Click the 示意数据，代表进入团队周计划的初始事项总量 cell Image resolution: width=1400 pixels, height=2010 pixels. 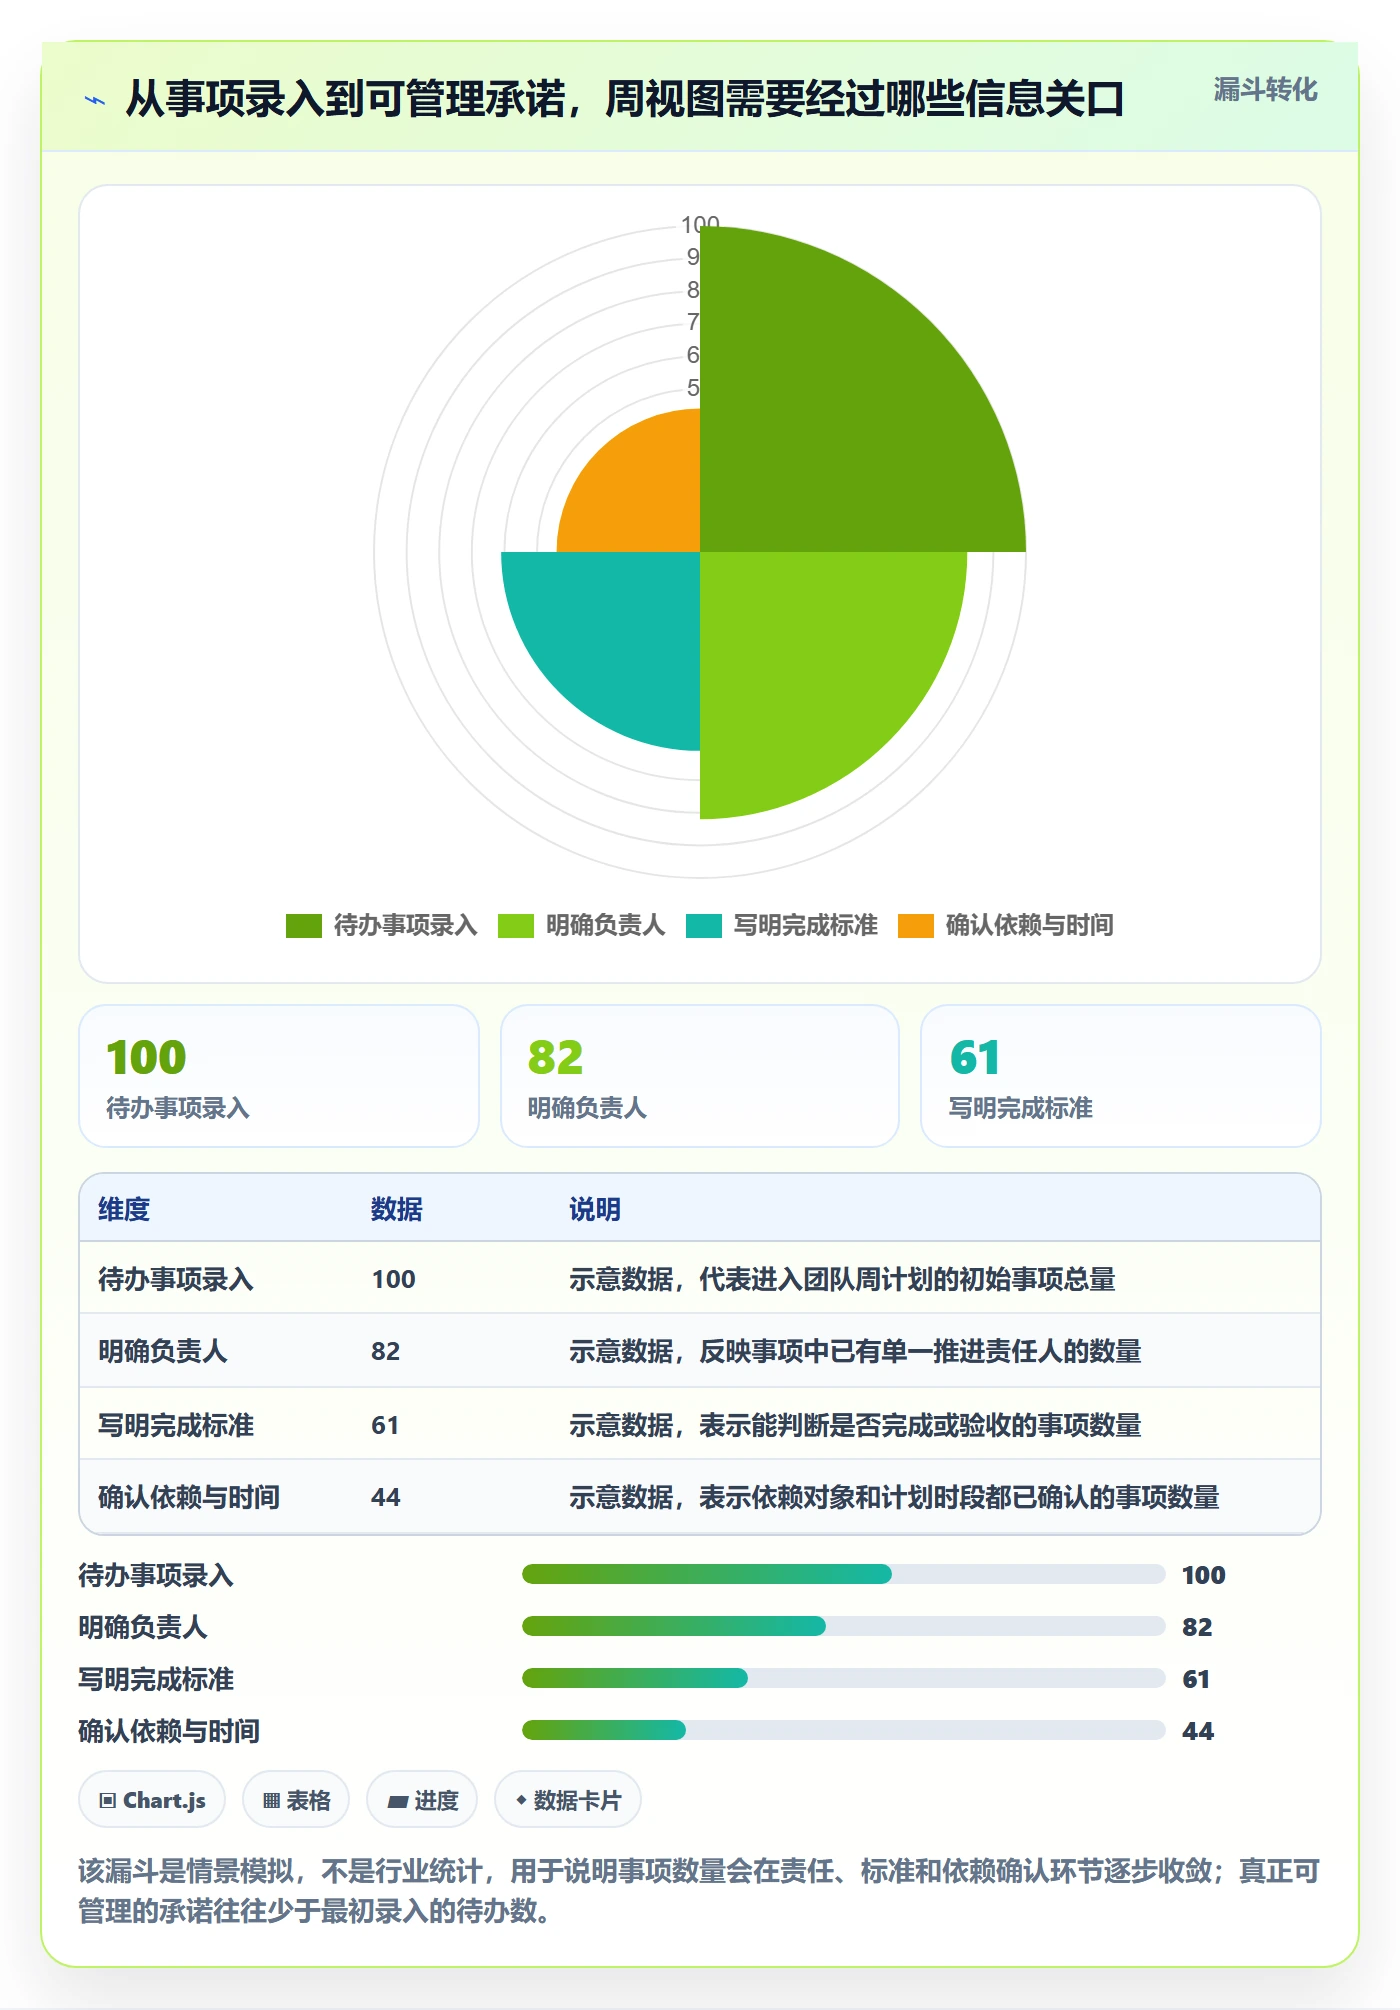coord(842,1279)
